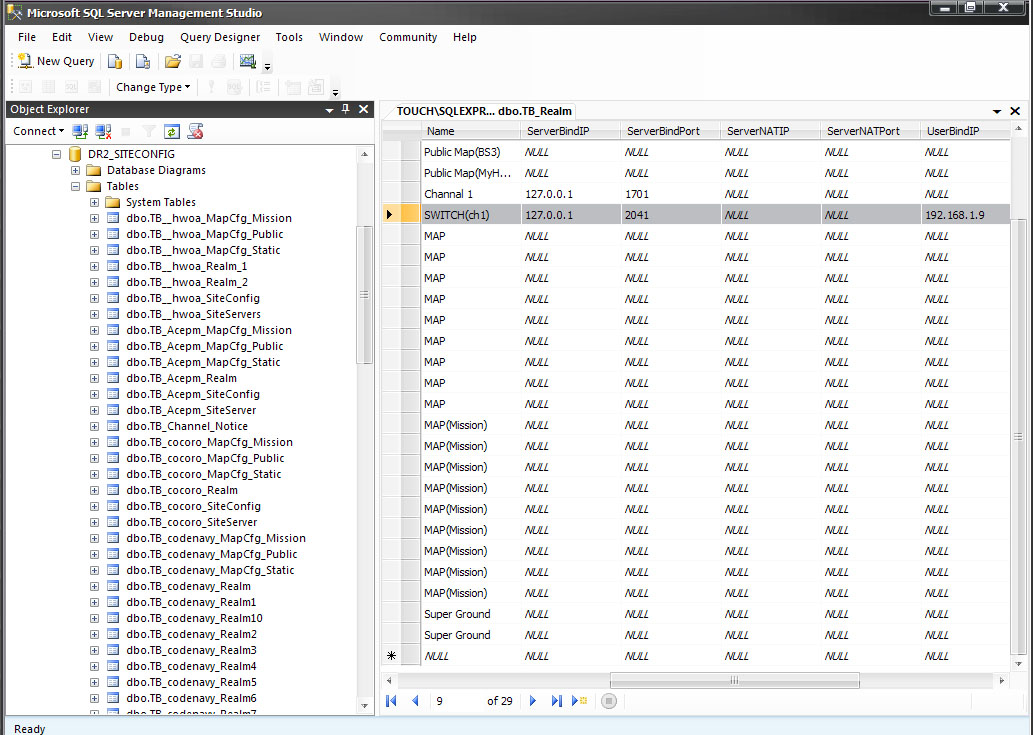This screenshot has height=735, width=1033.
Task: Pin the Object Explorer panel
Action: (346, 109)
